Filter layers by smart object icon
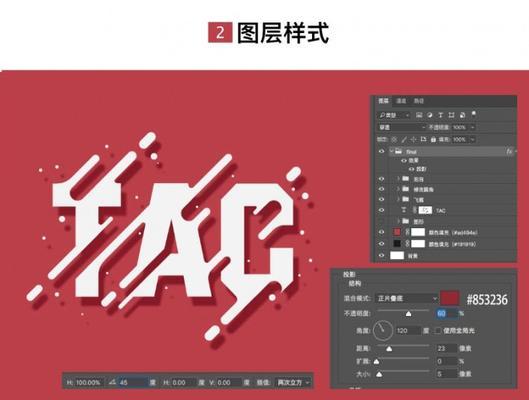Screen dimensions: 529x400 463,115
